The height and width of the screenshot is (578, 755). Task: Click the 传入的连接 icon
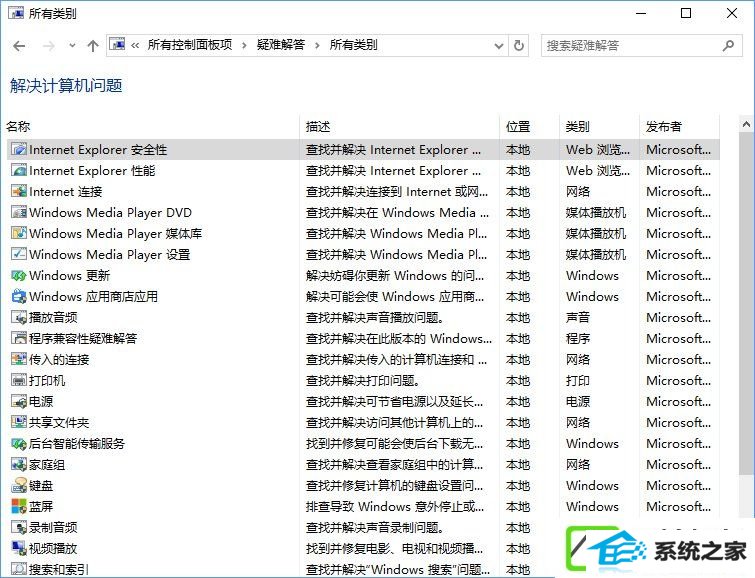(x=19, y=359)
